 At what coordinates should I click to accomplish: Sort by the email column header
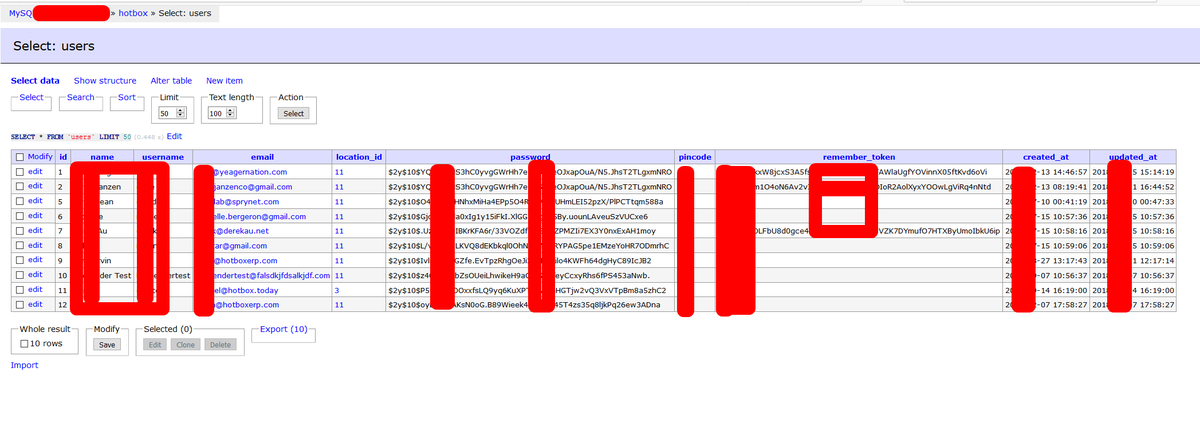tap(261, 157)
